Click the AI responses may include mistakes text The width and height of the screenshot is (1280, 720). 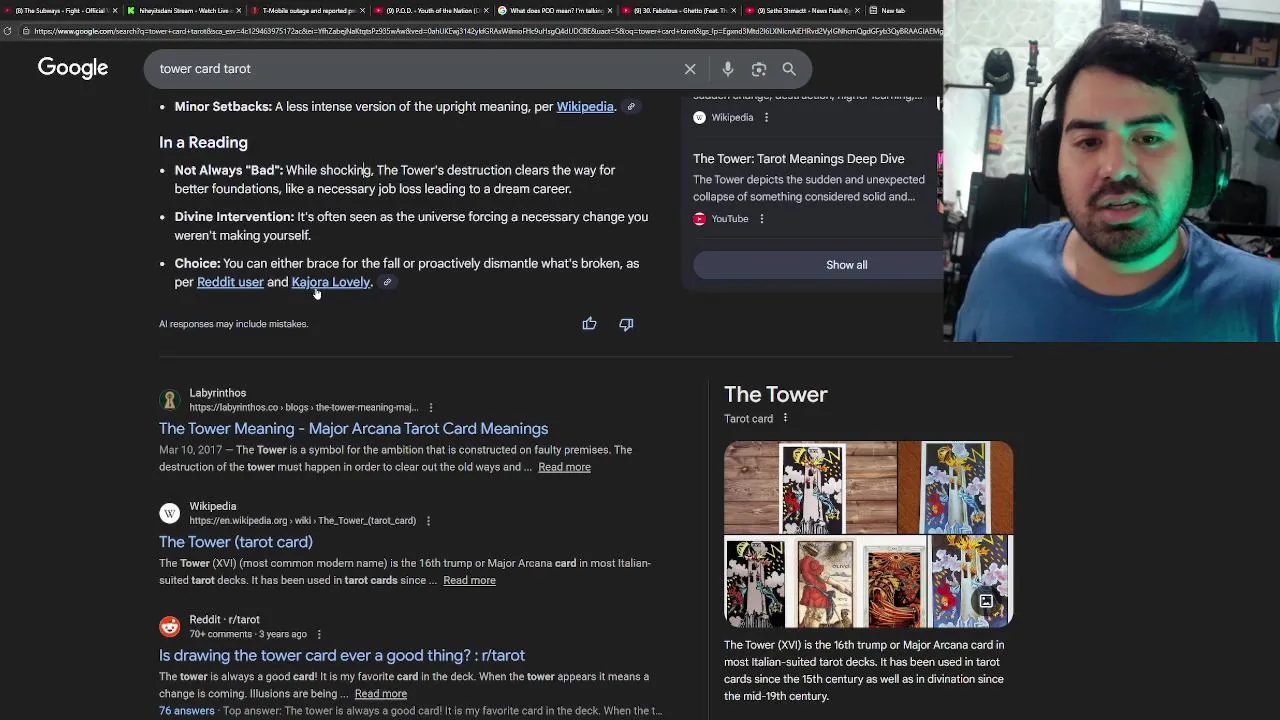point(233,324)
